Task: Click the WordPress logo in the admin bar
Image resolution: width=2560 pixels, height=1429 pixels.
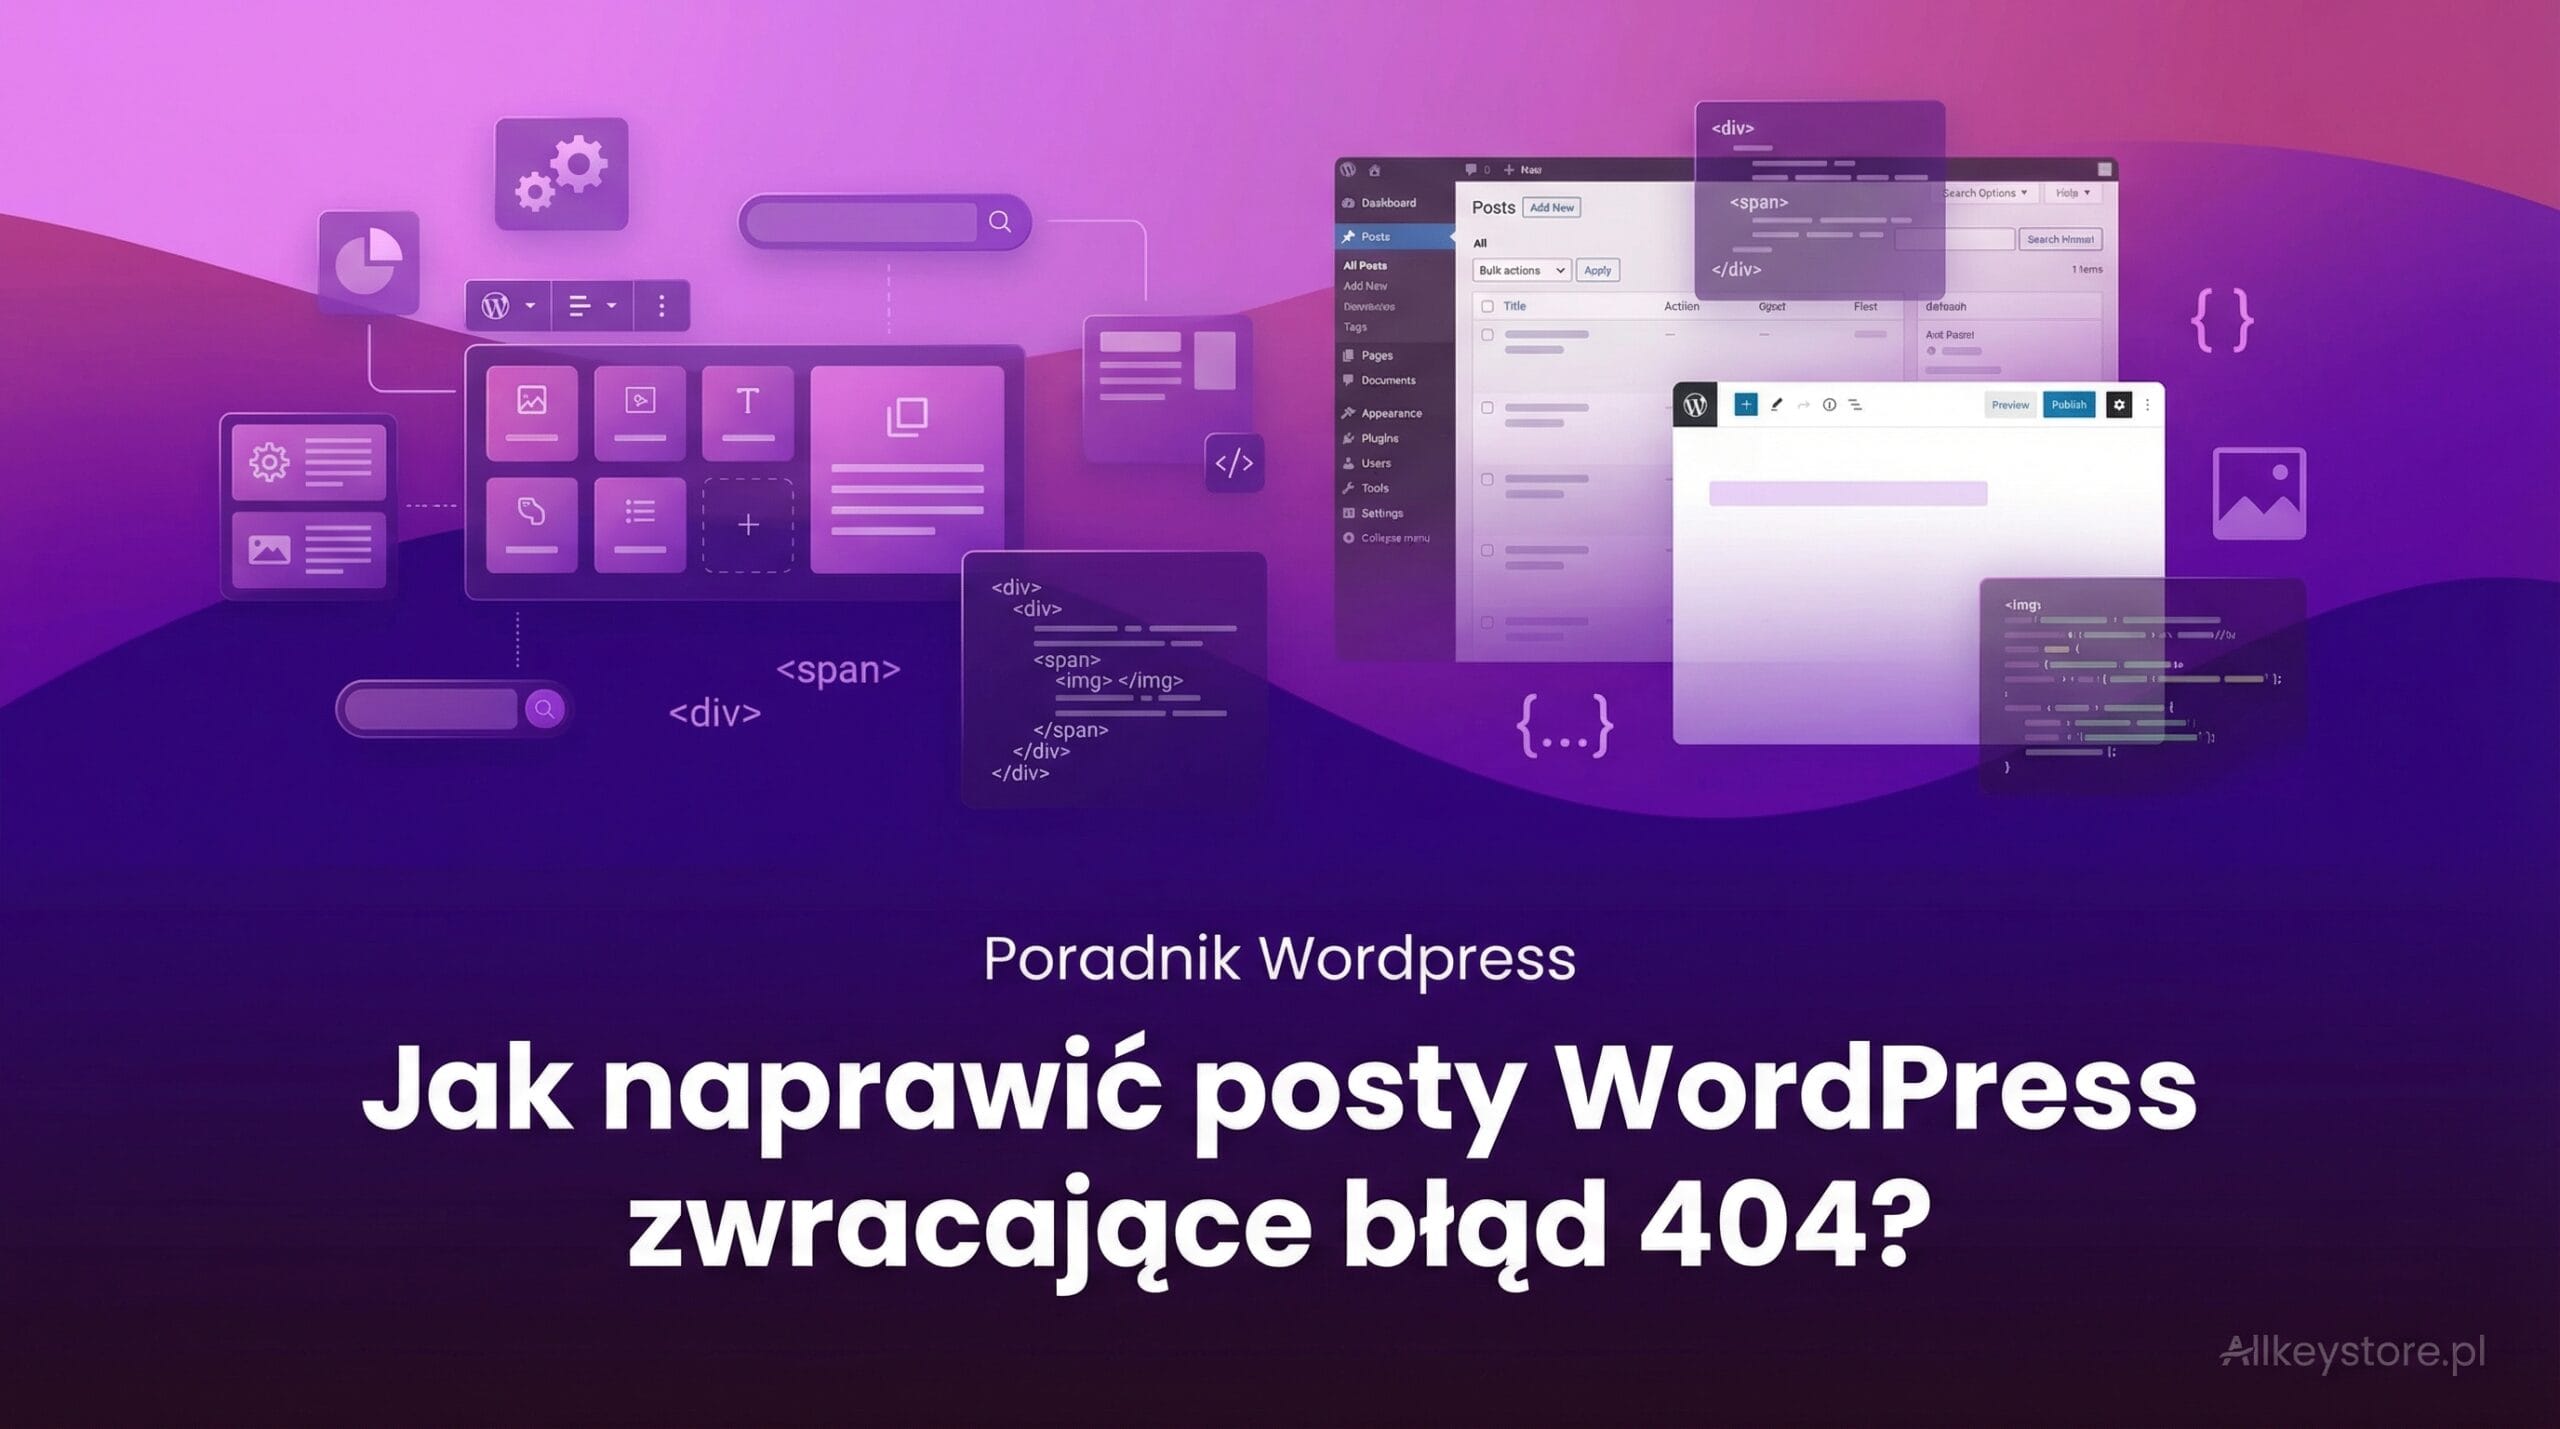Action: (1348, 170)
